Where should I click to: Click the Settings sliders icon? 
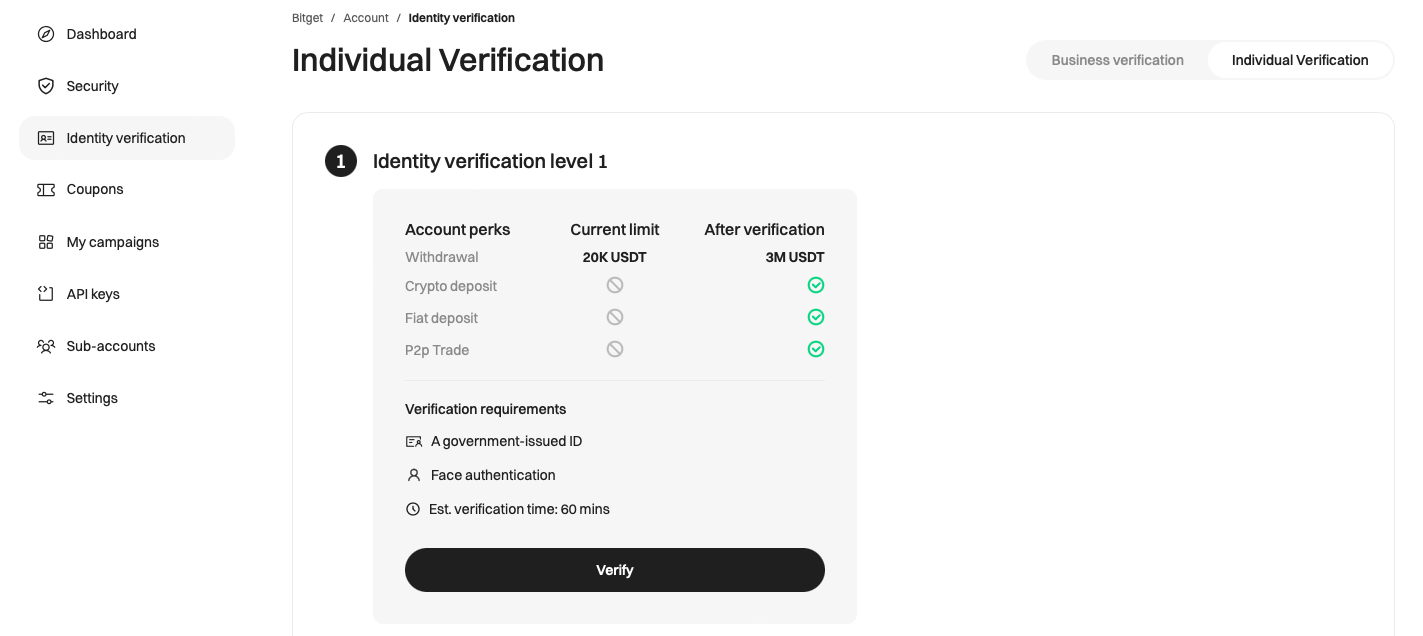point(46,398)
